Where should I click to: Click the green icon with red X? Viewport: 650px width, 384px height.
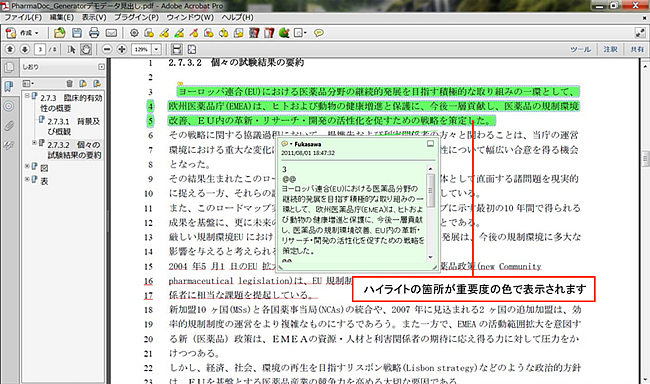pyautogui.click(x=284, y=33)
